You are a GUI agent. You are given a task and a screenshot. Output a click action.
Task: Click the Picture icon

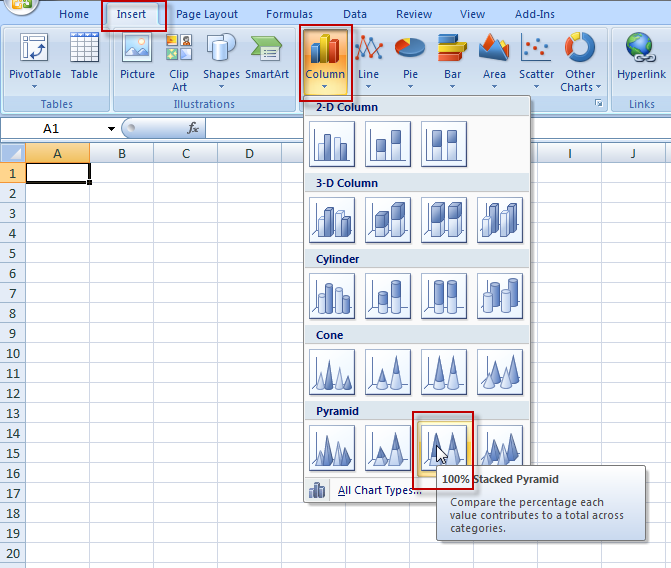click(x=137, y=48)
